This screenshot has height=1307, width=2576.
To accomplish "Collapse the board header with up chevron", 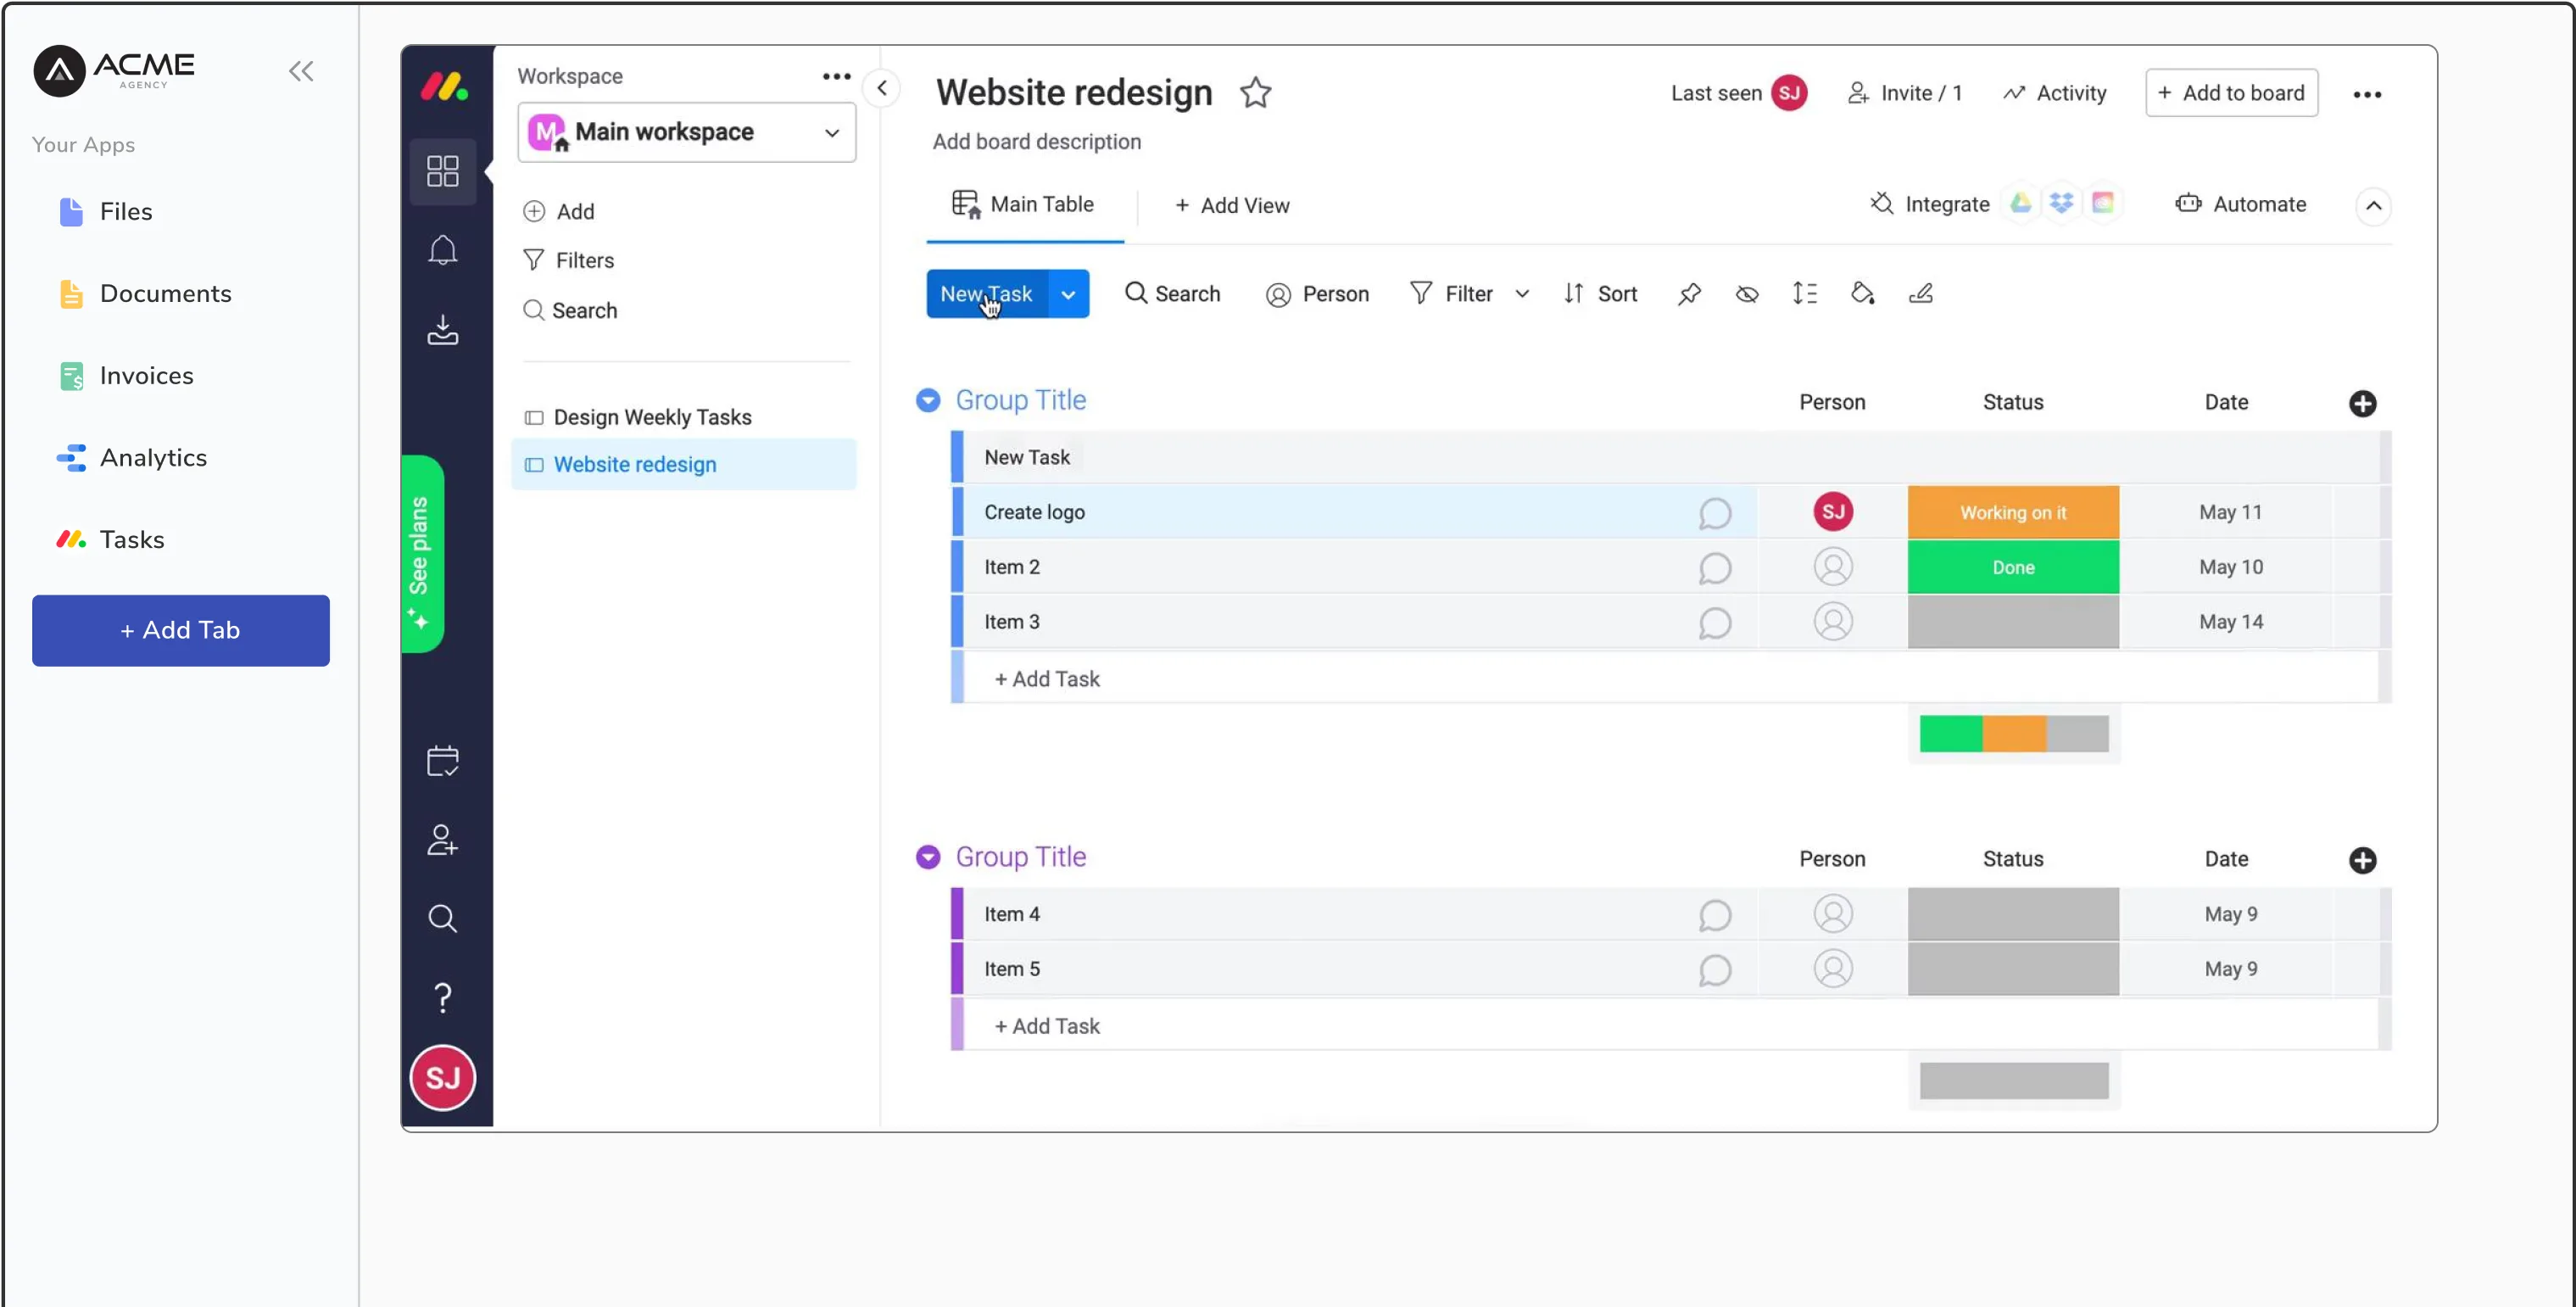I will click(x=2373, y=206).
